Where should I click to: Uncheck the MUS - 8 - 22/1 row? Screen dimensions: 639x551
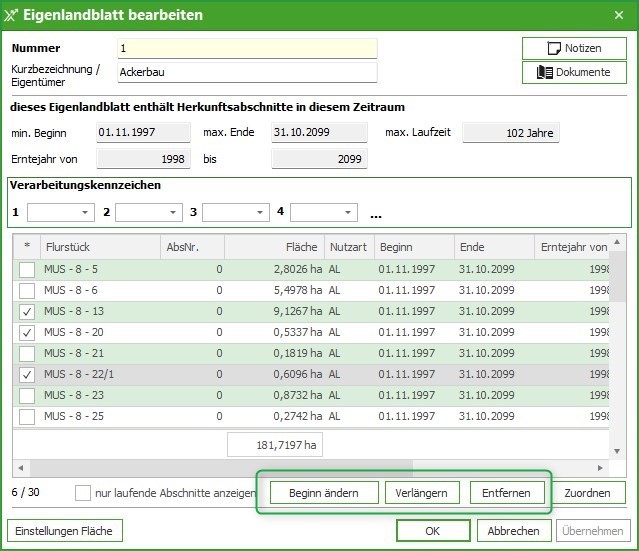[27, 374]
